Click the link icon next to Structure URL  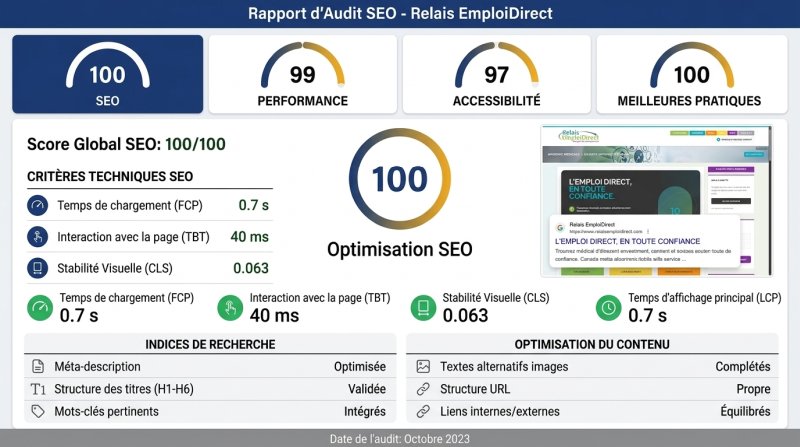point(423,389)
